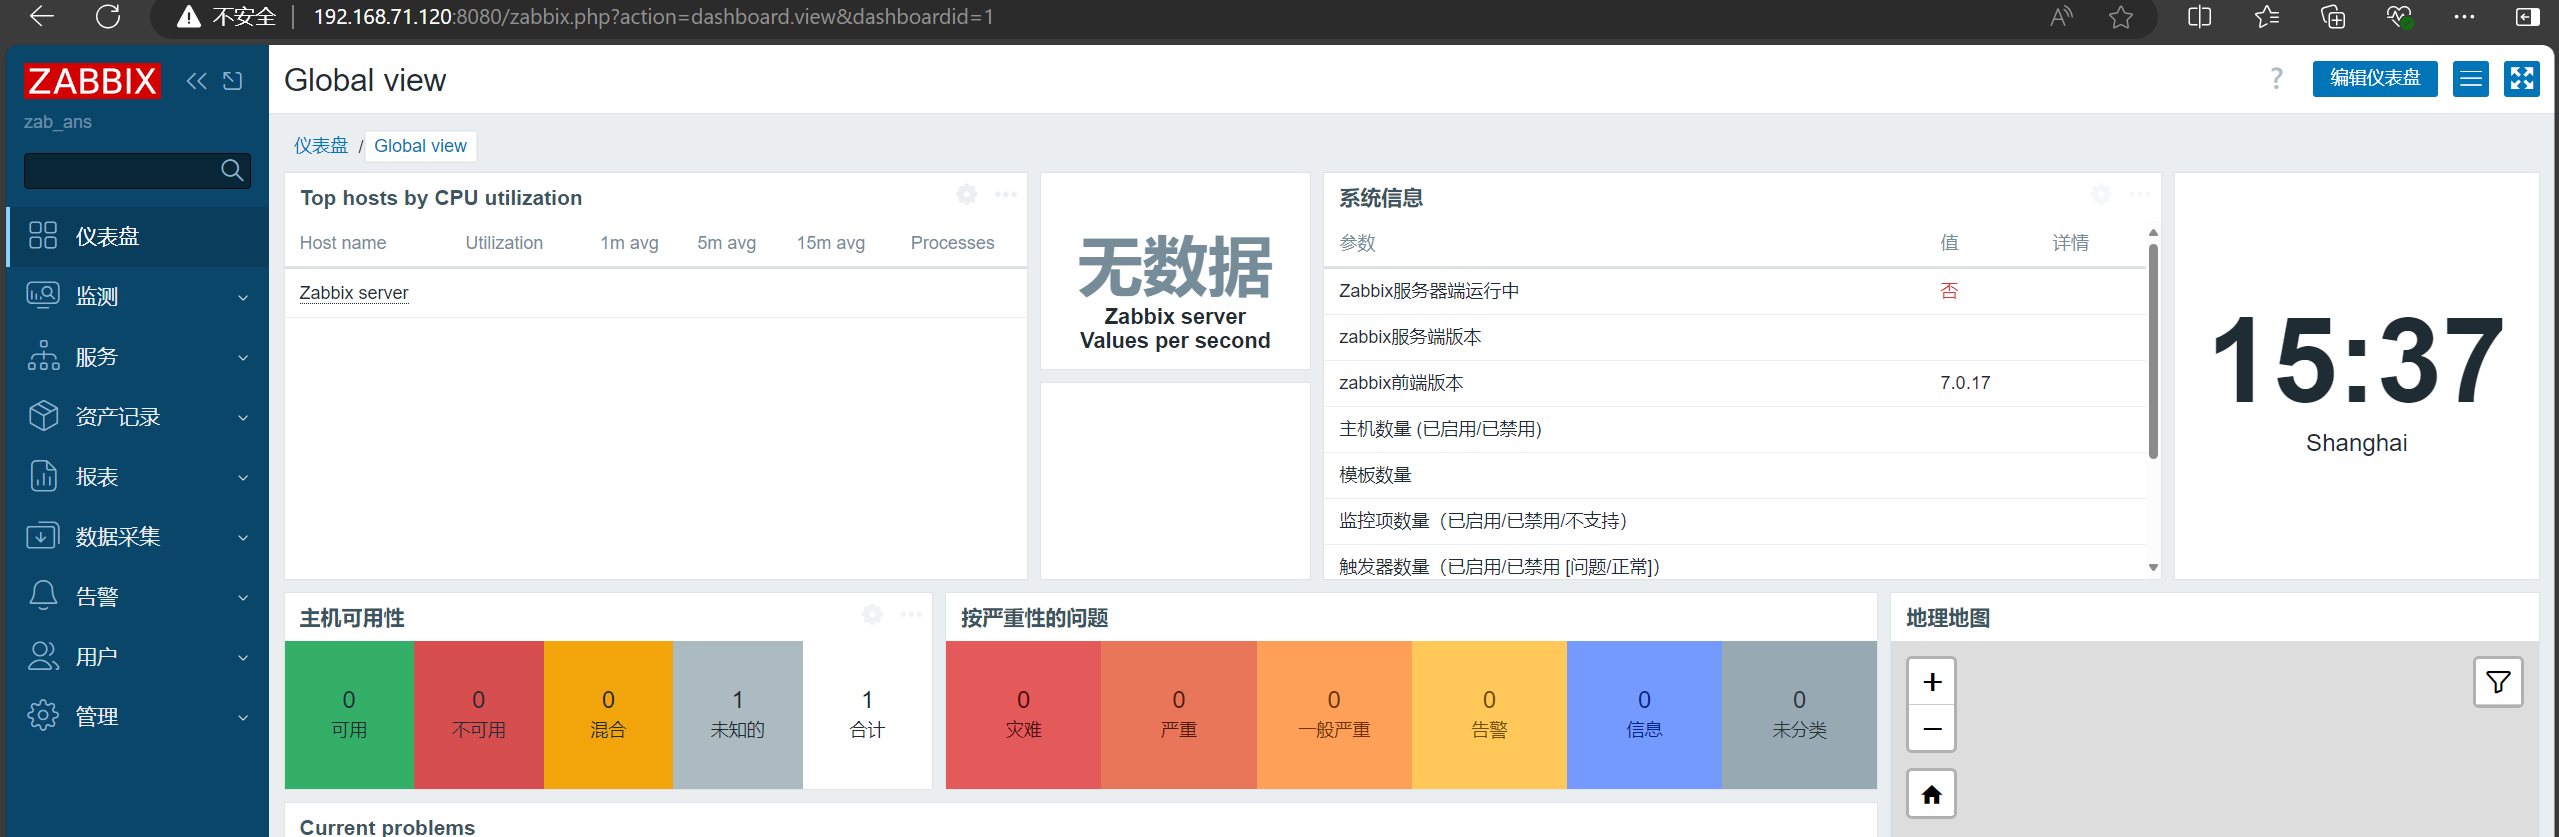
Task: Reset geomap to home view
Action: pyautogui.click(x=1931, y=795)
